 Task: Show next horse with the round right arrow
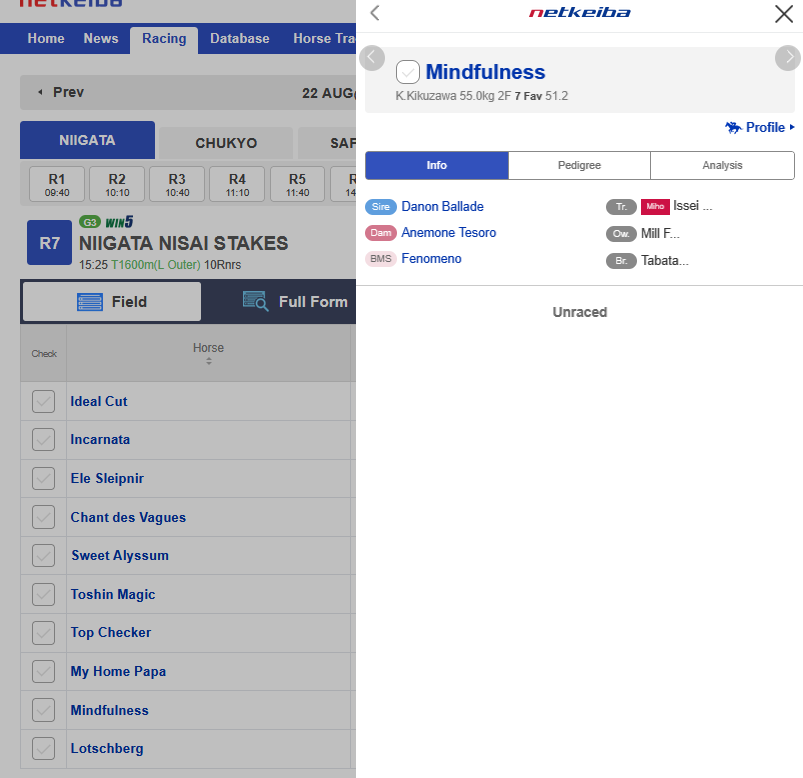pos(788,57)
